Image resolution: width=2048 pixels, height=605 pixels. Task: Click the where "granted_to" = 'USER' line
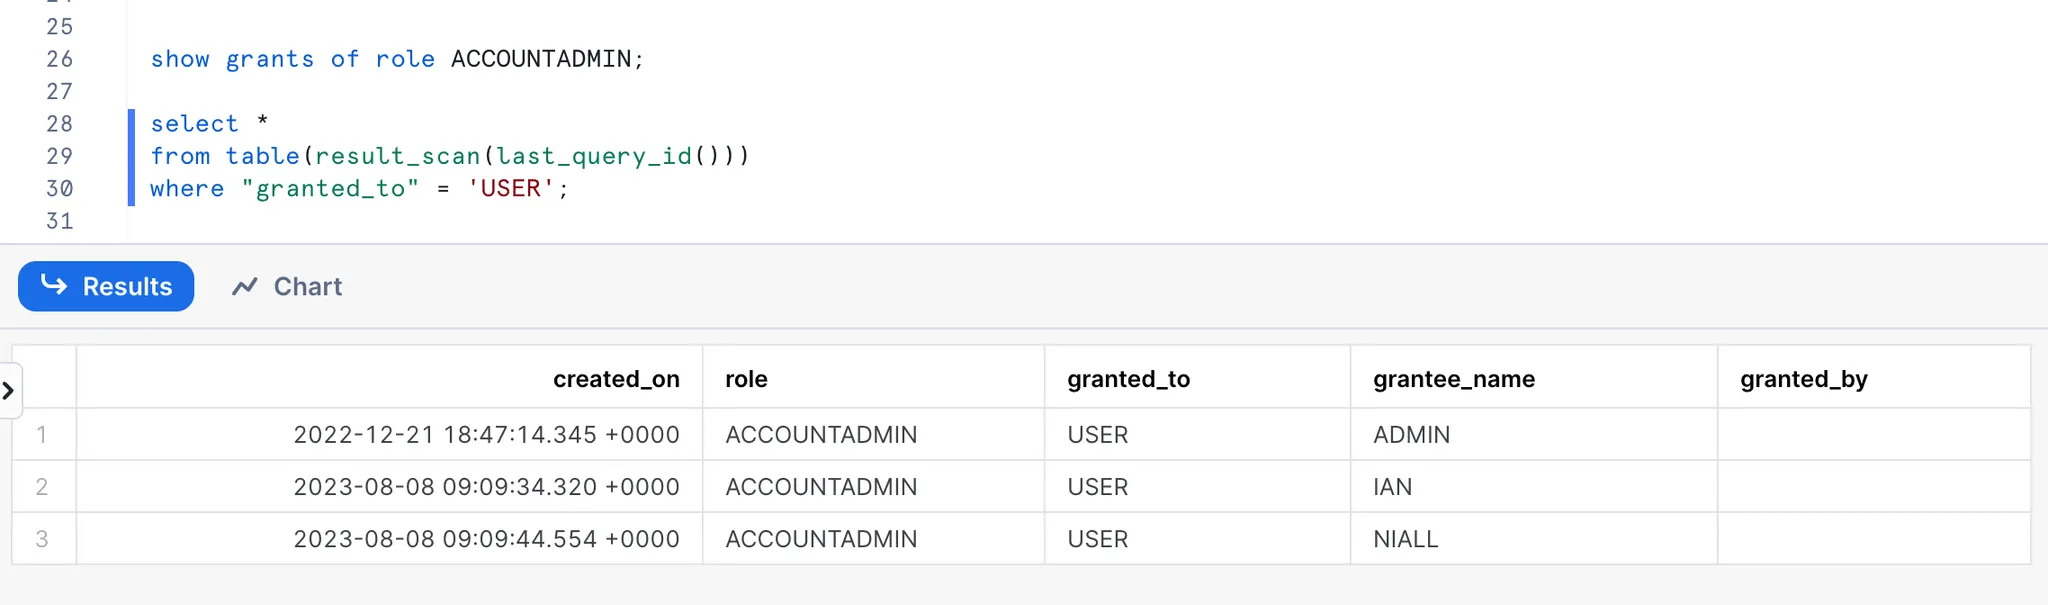[359, 188]
